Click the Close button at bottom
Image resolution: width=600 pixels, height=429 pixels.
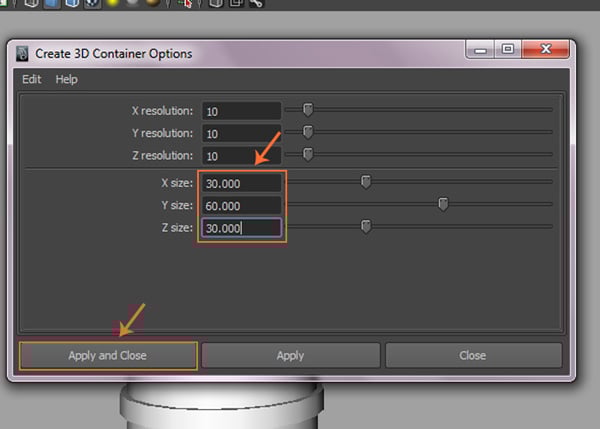tap(473, 356)
